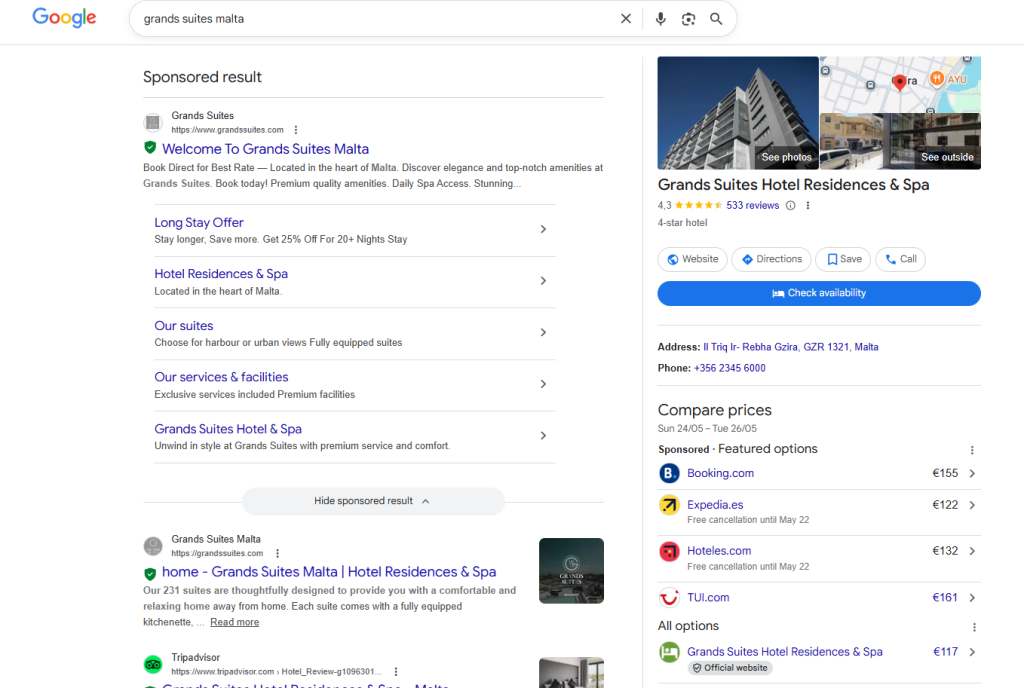Screen dimensions: 1024x688
Task: Click the review info circle icon
Action: point(791,206)
